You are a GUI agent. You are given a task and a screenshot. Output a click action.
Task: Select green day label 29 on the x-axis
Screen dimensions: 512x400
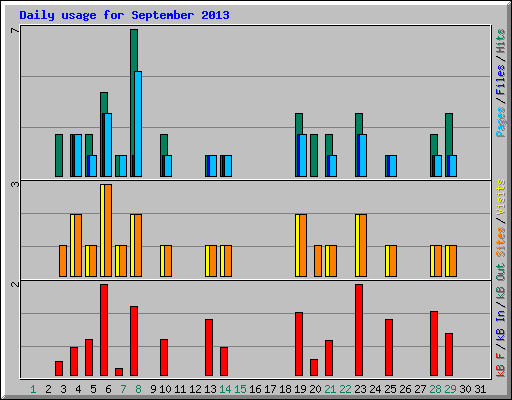pos(450,389)
